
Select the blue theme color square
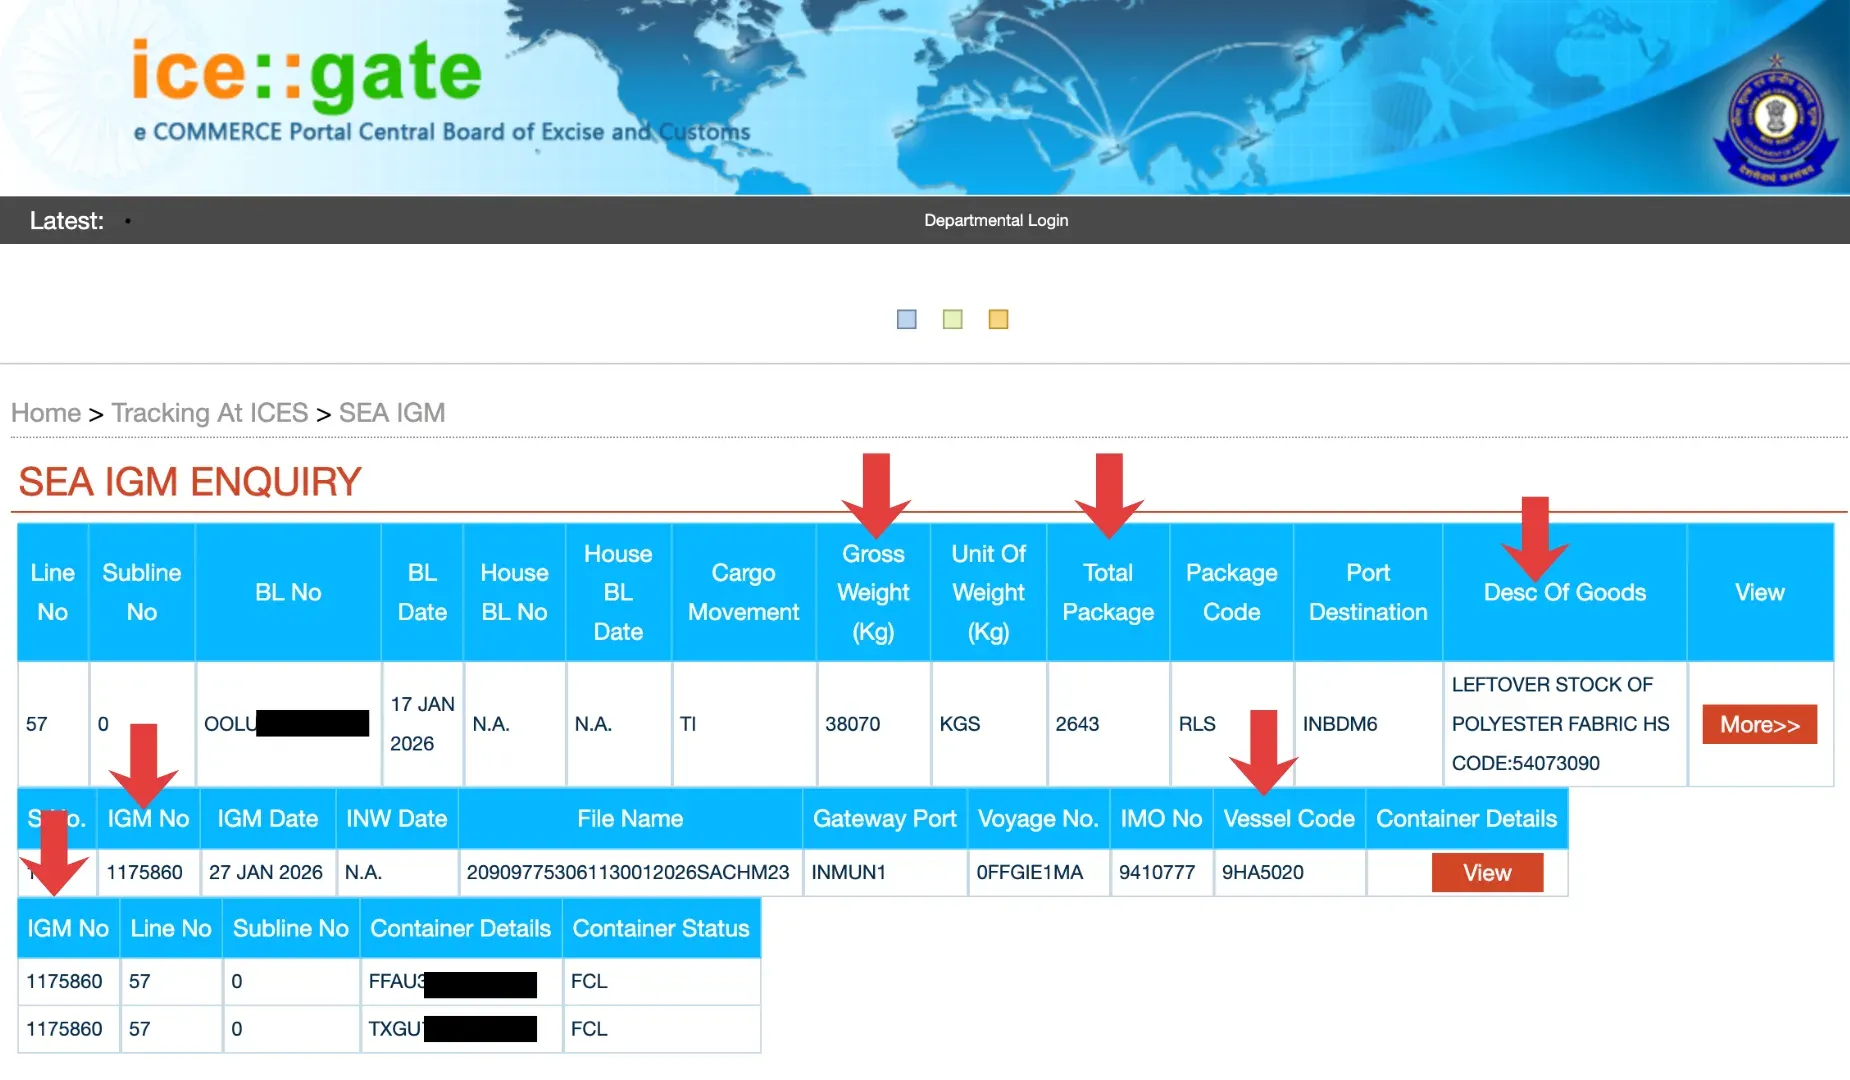click(906, 319)
